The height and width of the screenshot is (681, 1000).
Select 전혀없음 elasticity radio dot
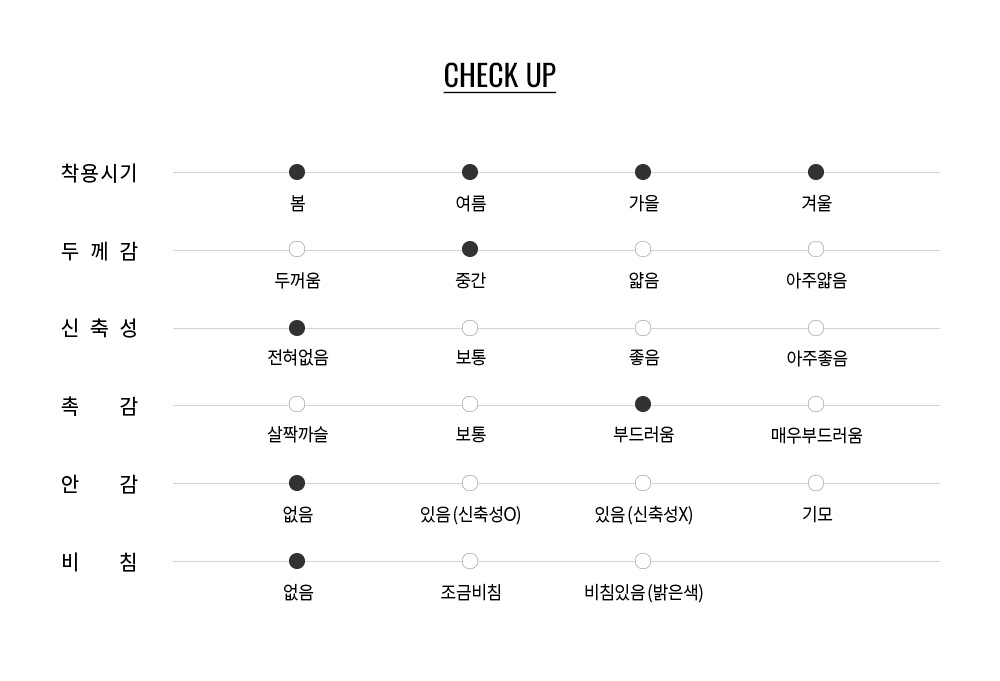pyautogui.click(x=297, y=328)
